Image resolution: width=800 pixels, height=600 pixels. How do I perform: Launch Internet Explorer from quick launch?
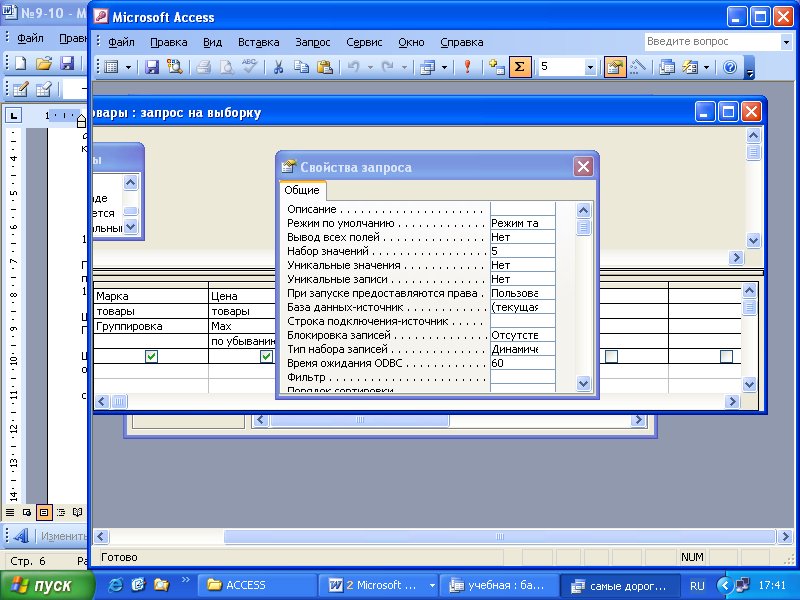(116, 585)
